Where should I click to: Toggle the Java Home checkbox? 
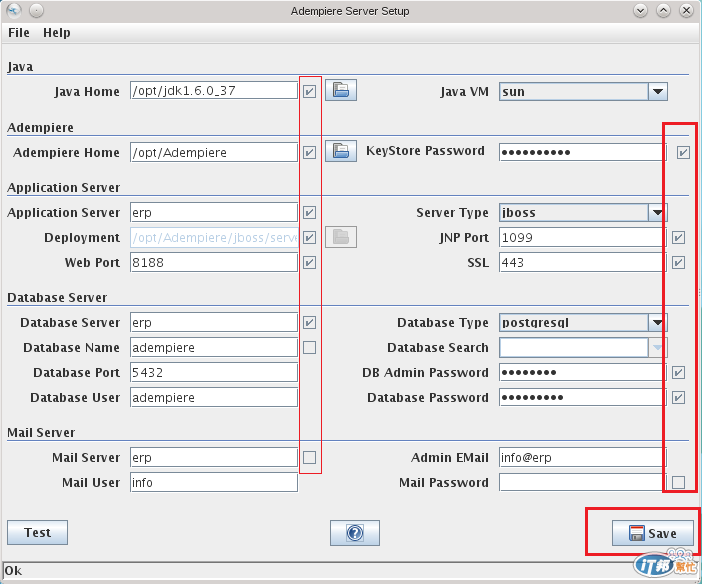(309, 91)
